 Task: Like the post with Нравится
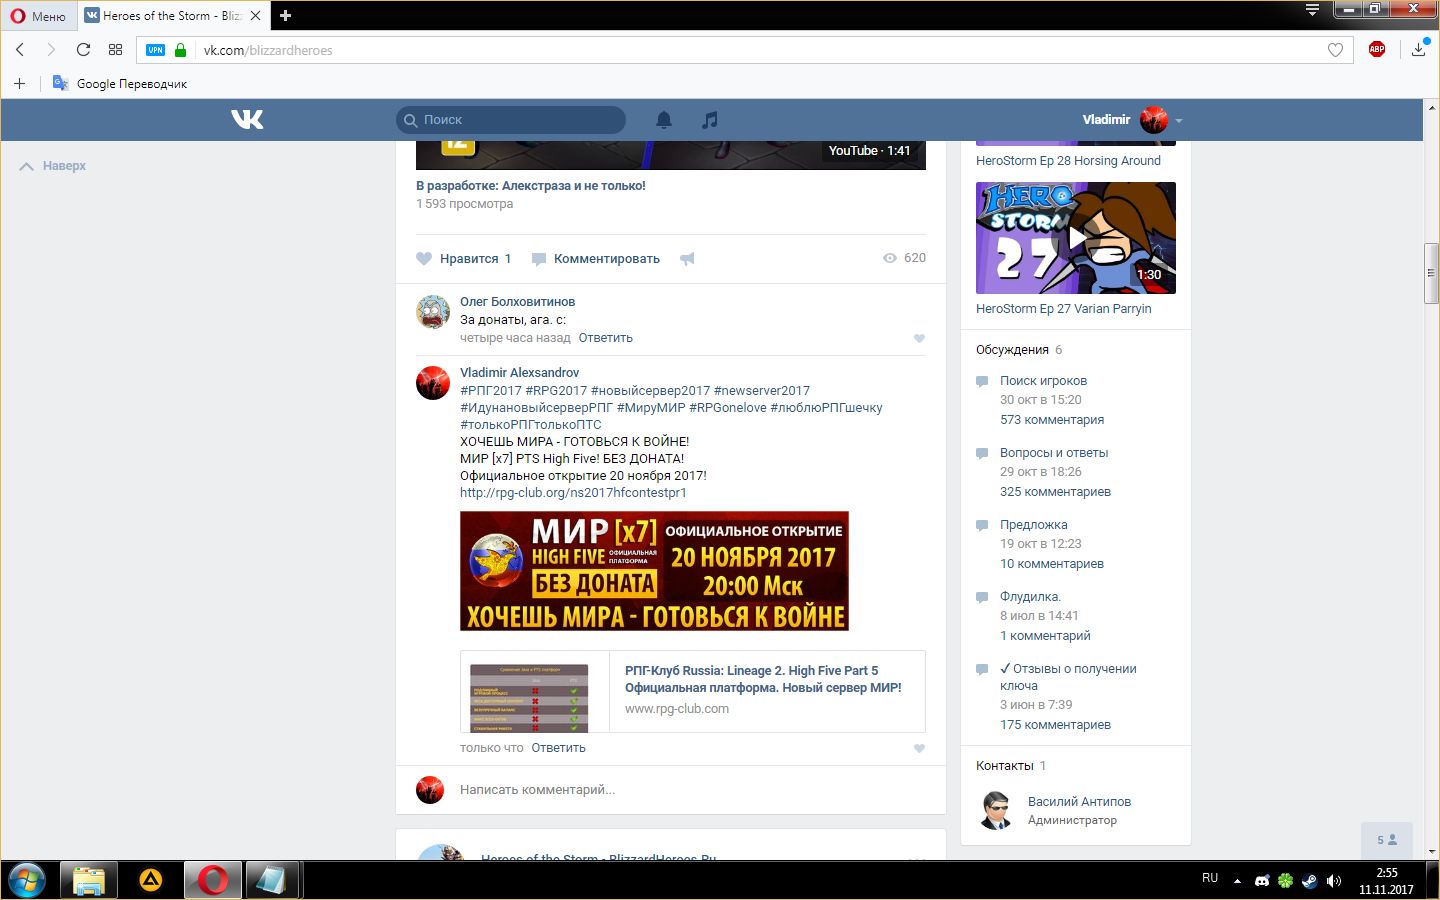click(464, 258)
